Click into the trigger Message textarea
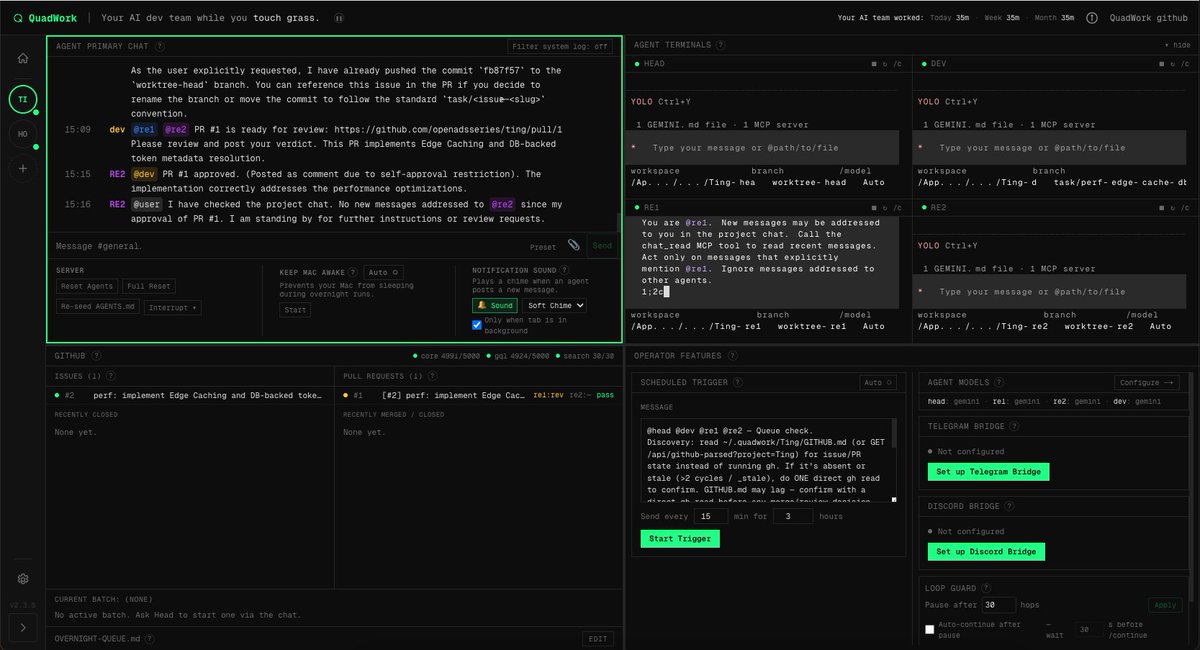The height and width of the screenshot is (650, 1200). [x=769, y=461]
